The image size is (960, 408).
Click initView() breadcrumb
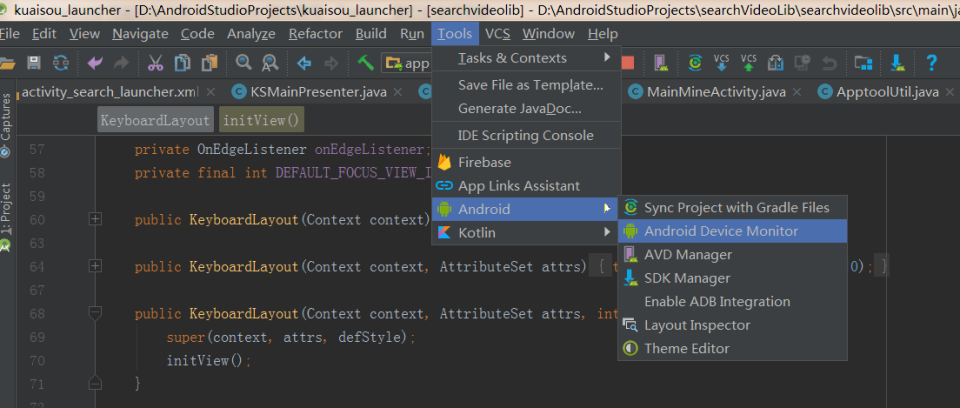pos(261,120)
